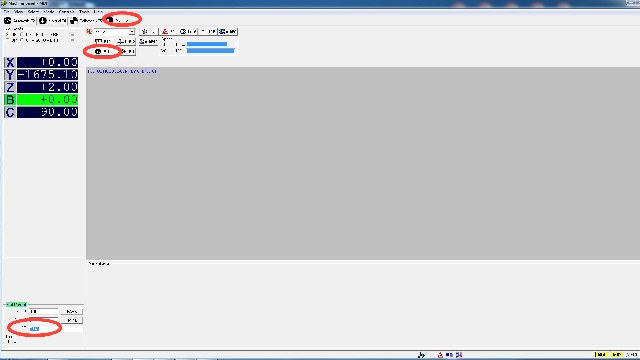
Task: Click the red-circled button in the top toolbar
Action: [x=120, y=20]
